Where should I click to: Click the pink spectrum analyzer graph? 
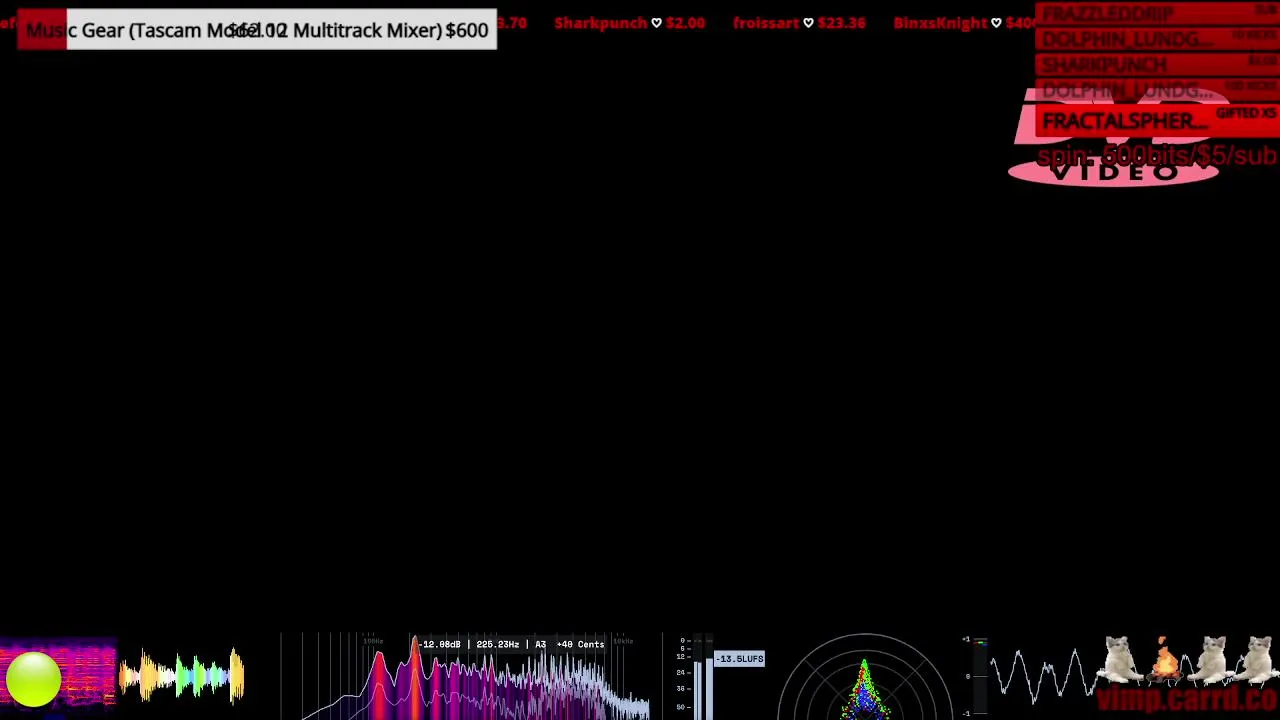pos(466,676)
